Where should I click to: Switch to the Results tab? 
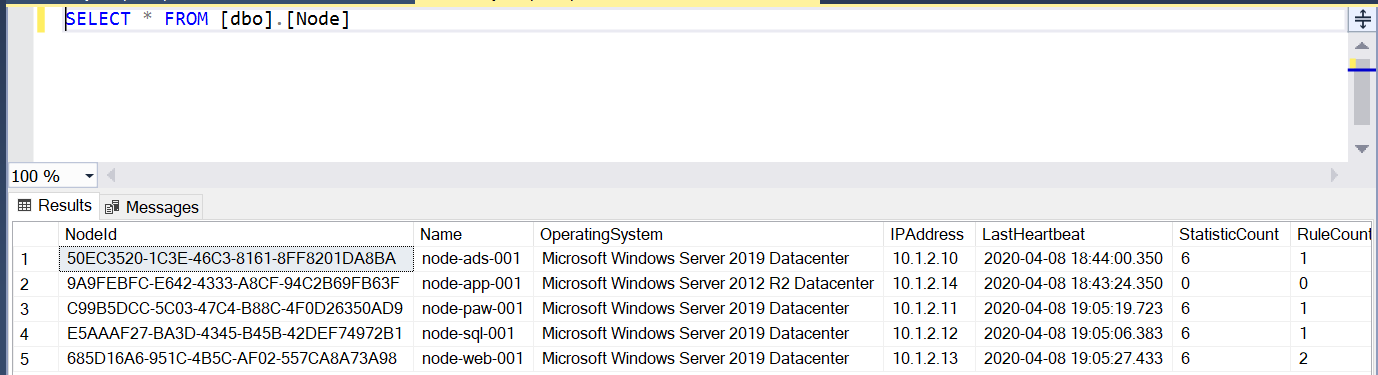(55, 206)
